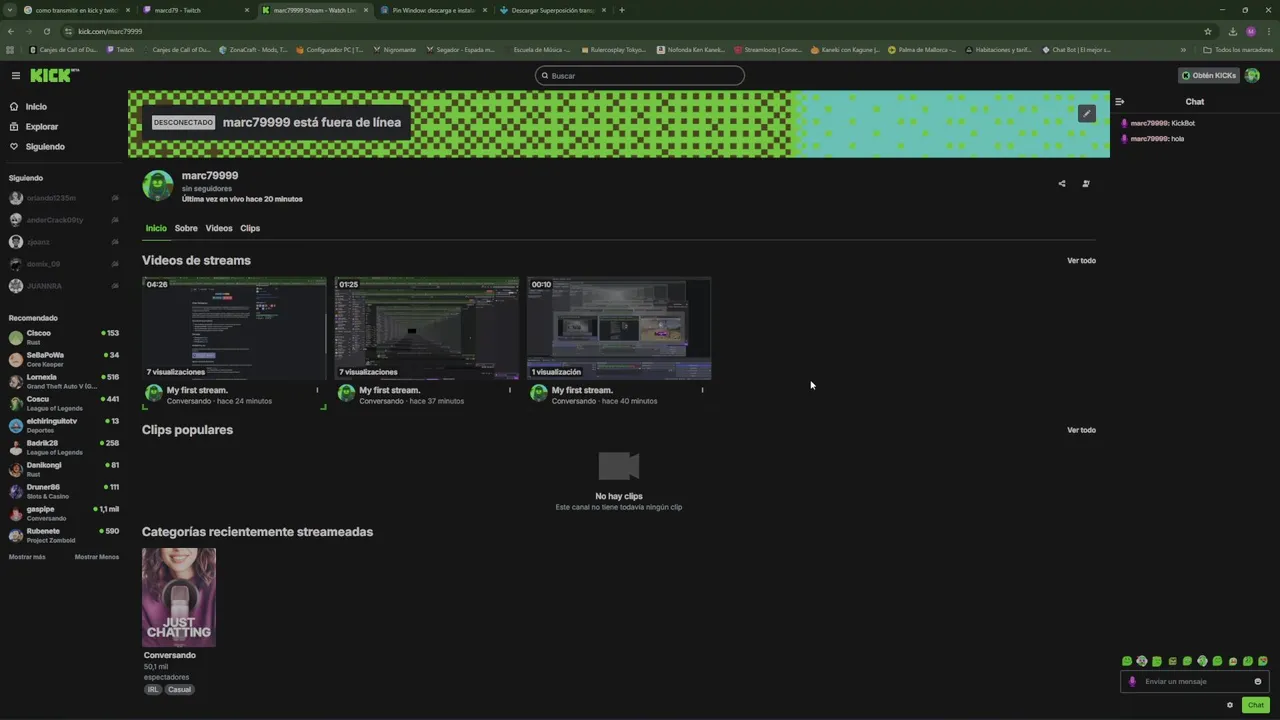The image size is (1280, 720).
Task: Open the user avatar in top right
Action: click(x=1252, y=76)
